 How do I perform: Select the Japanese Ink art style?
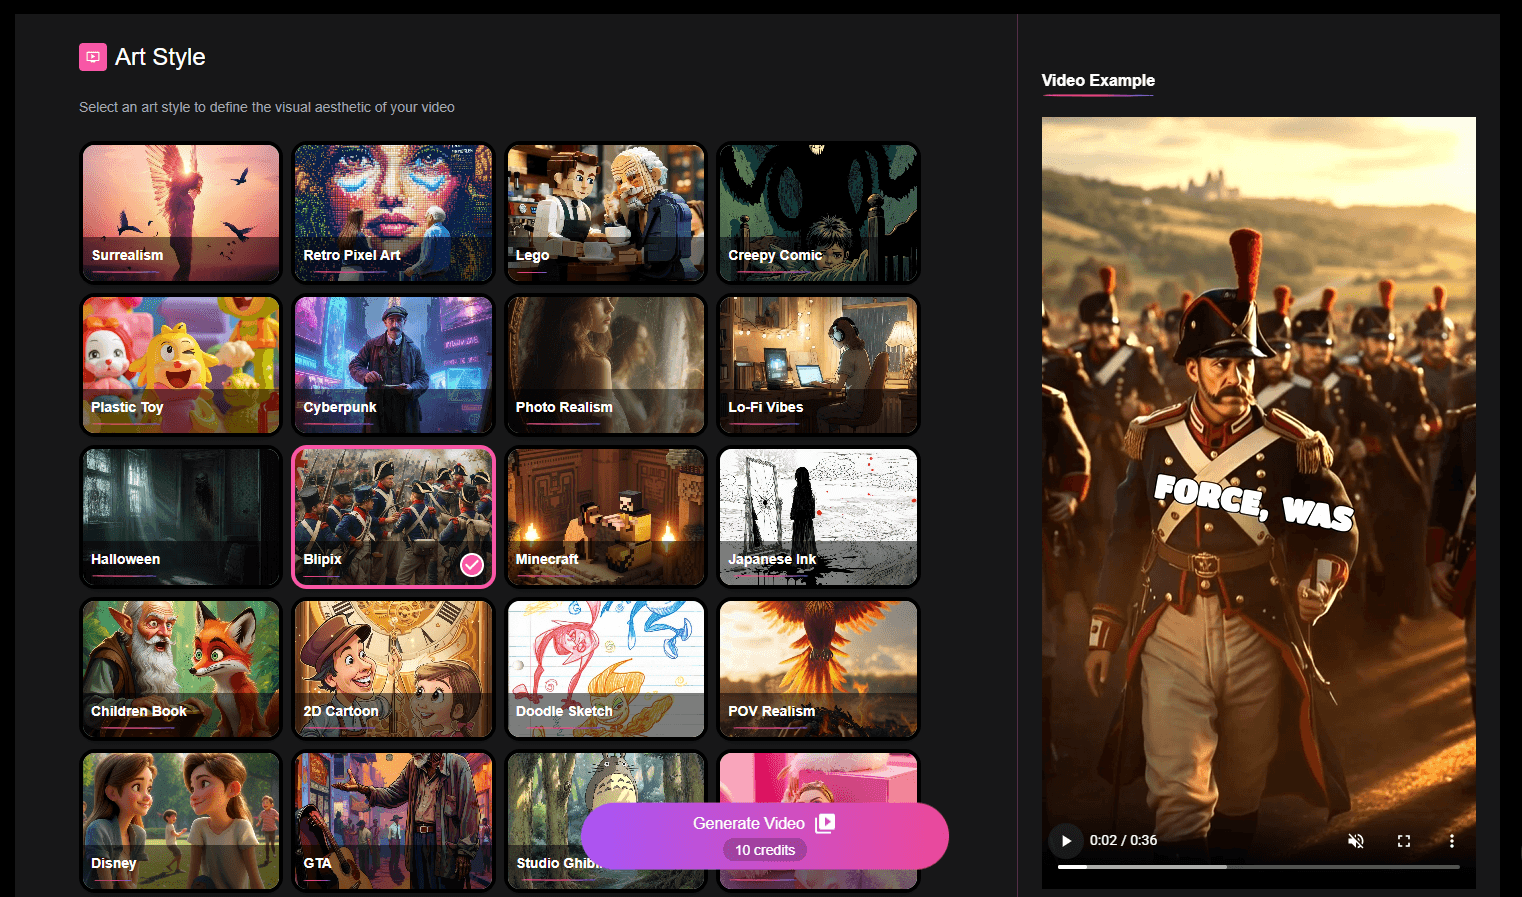click(818, 517)
